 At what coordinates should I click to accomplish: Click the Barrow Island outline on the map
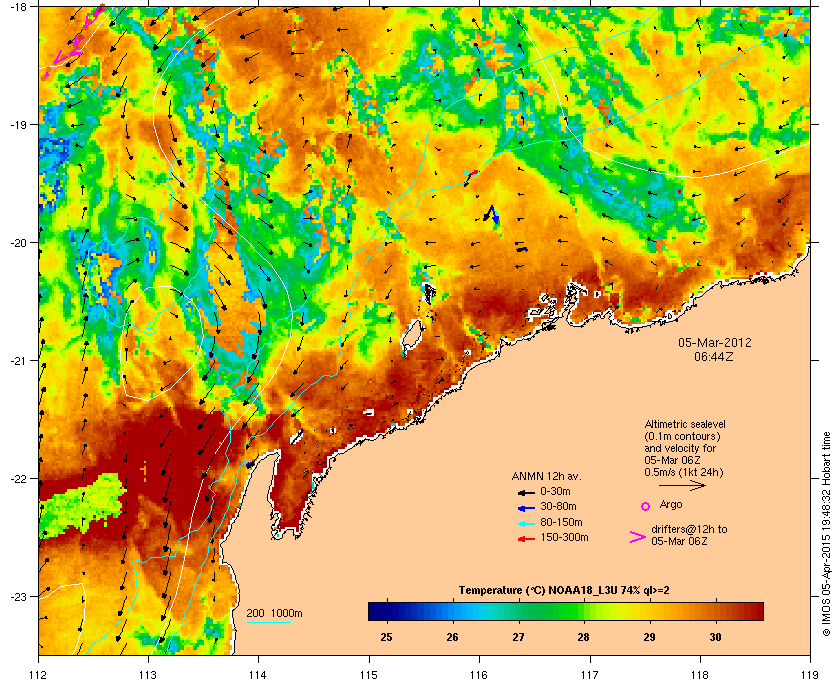coord(411,336)
